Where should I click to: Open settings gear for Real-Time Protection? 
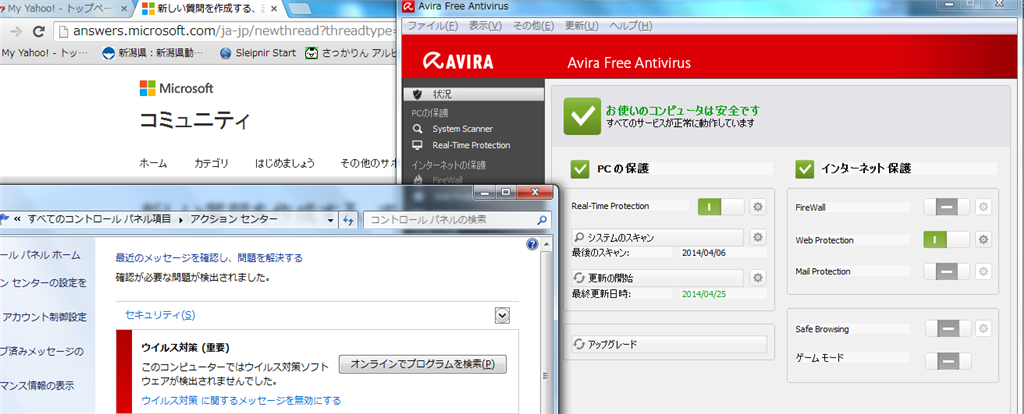[x=758, y=207]
